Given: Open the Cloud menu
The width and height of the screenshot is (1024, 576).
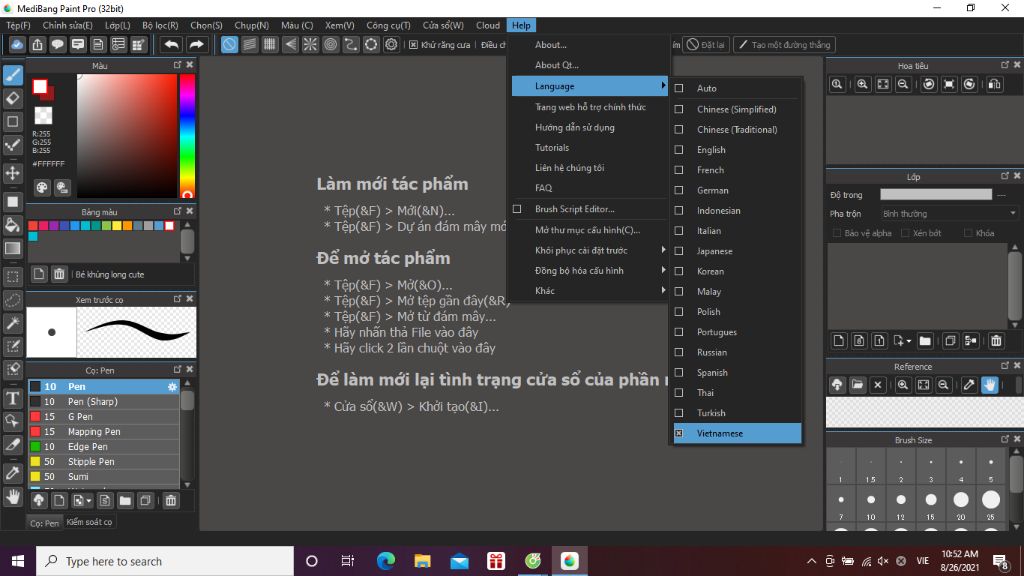Looking at the screenshot, I should (488, 25).
